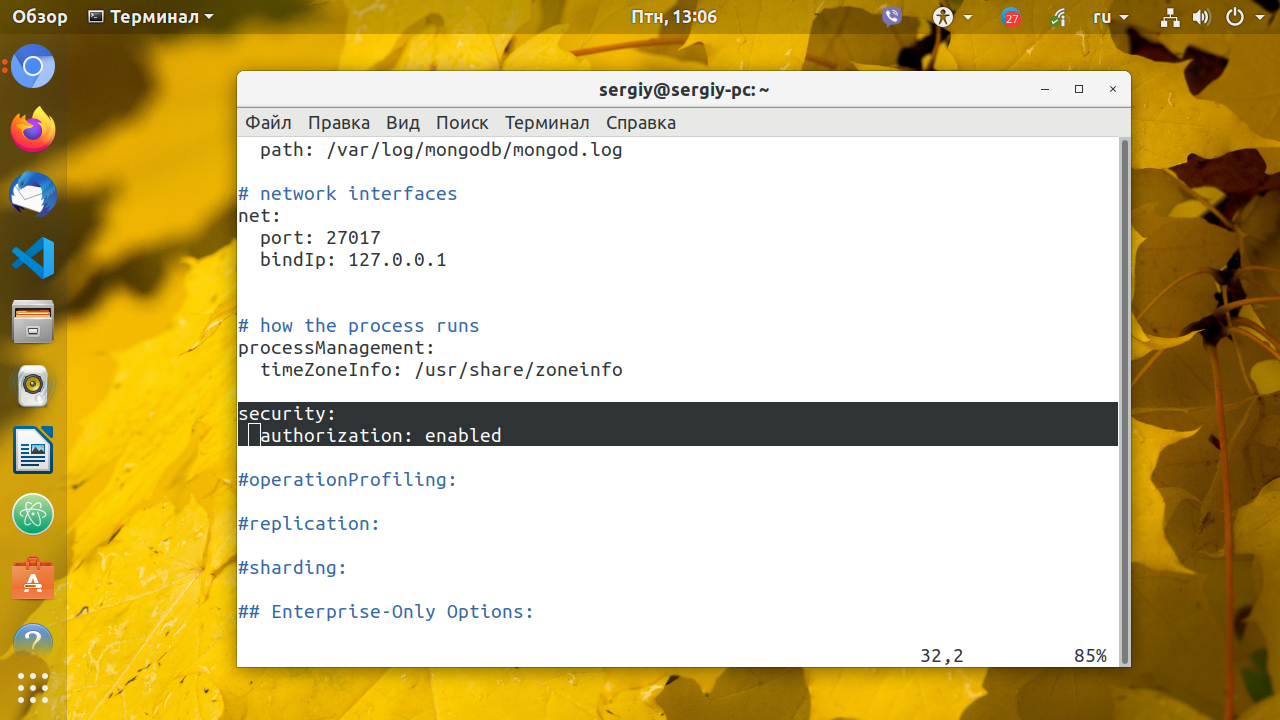Launch LibreOffice Writer from dock
Viewport: 1280px width, 720px height.
pos(33,450)
